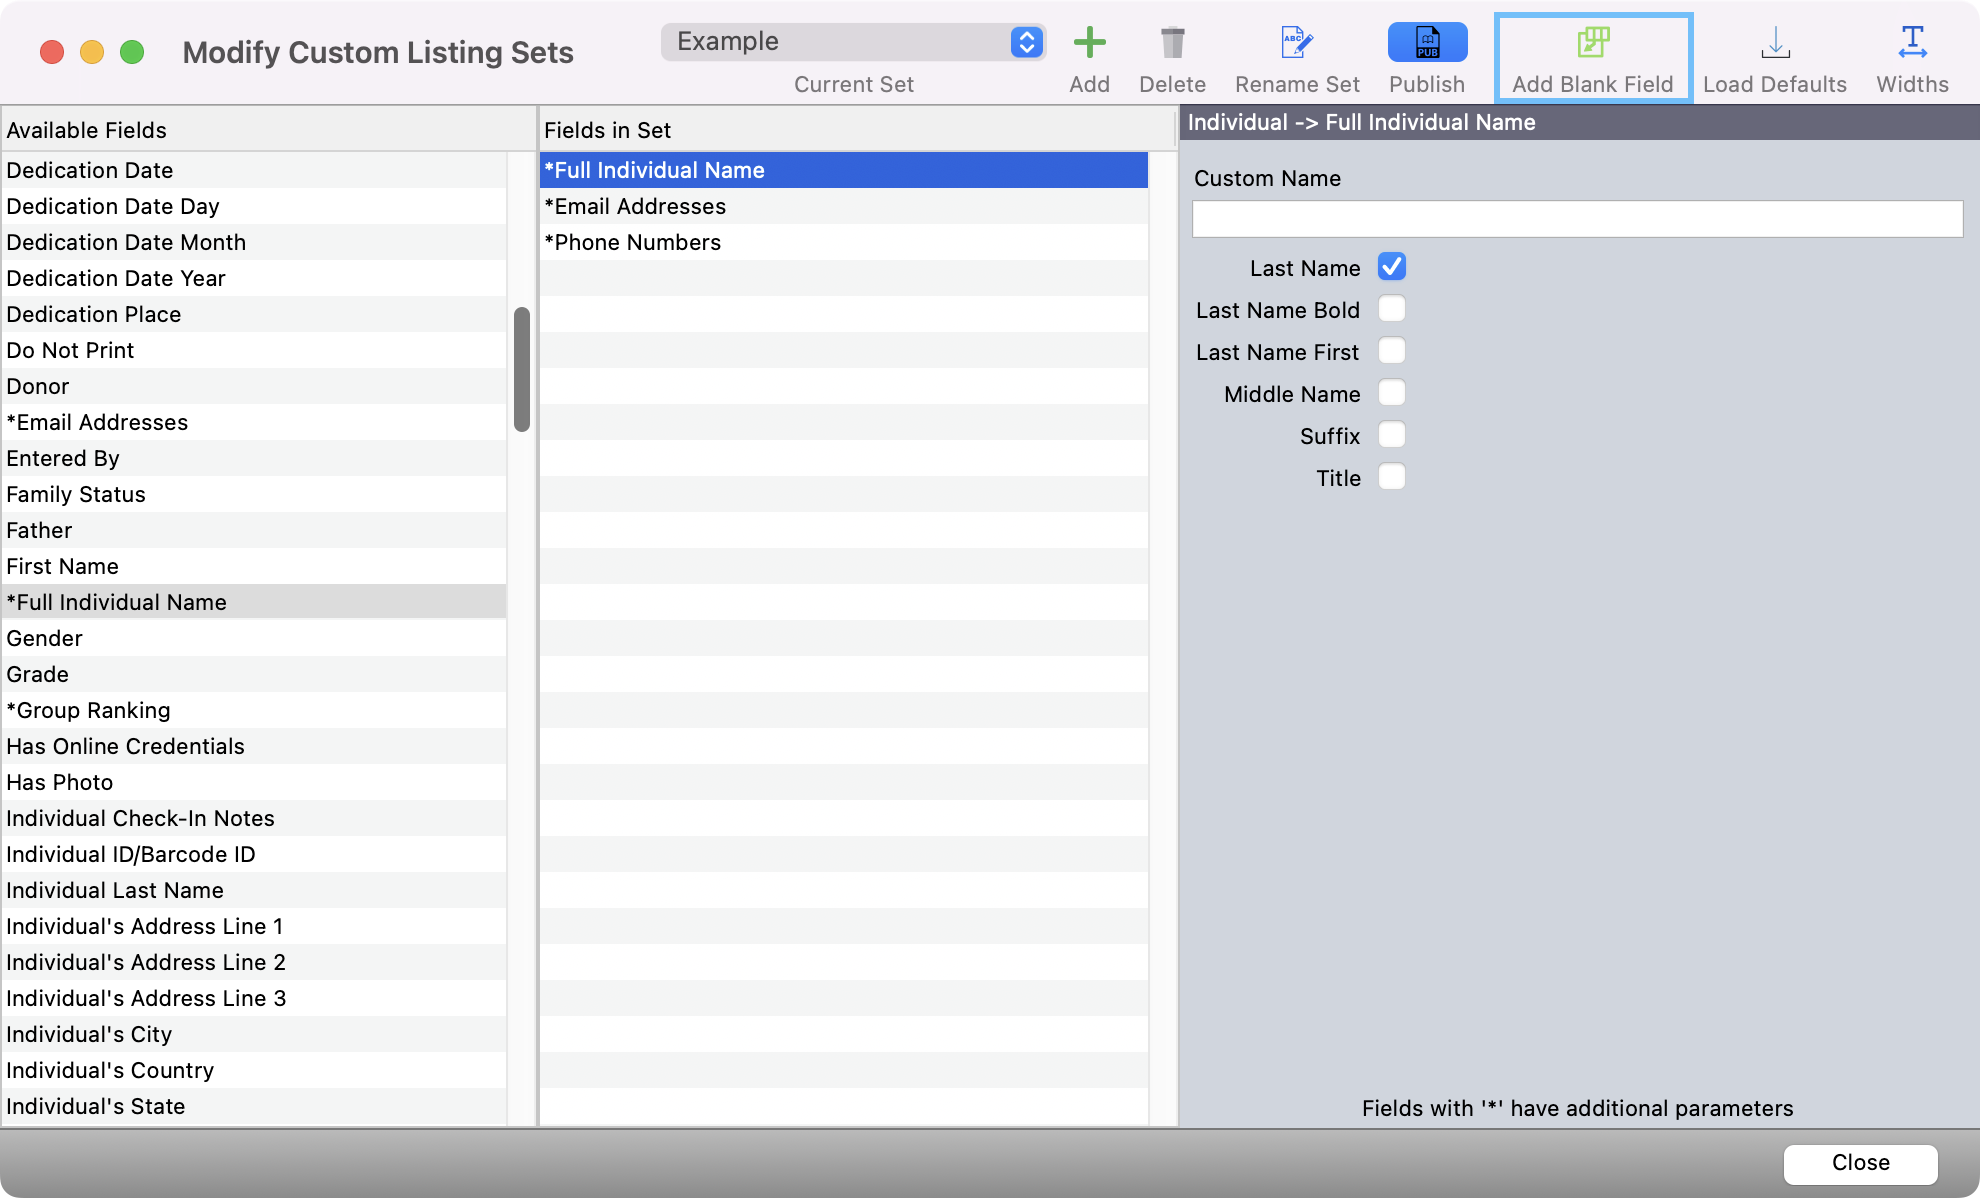This screenshot has width=1980, height=1198.
Task: Check the Middle Name checkbox
Action: tap(1392, 393)
